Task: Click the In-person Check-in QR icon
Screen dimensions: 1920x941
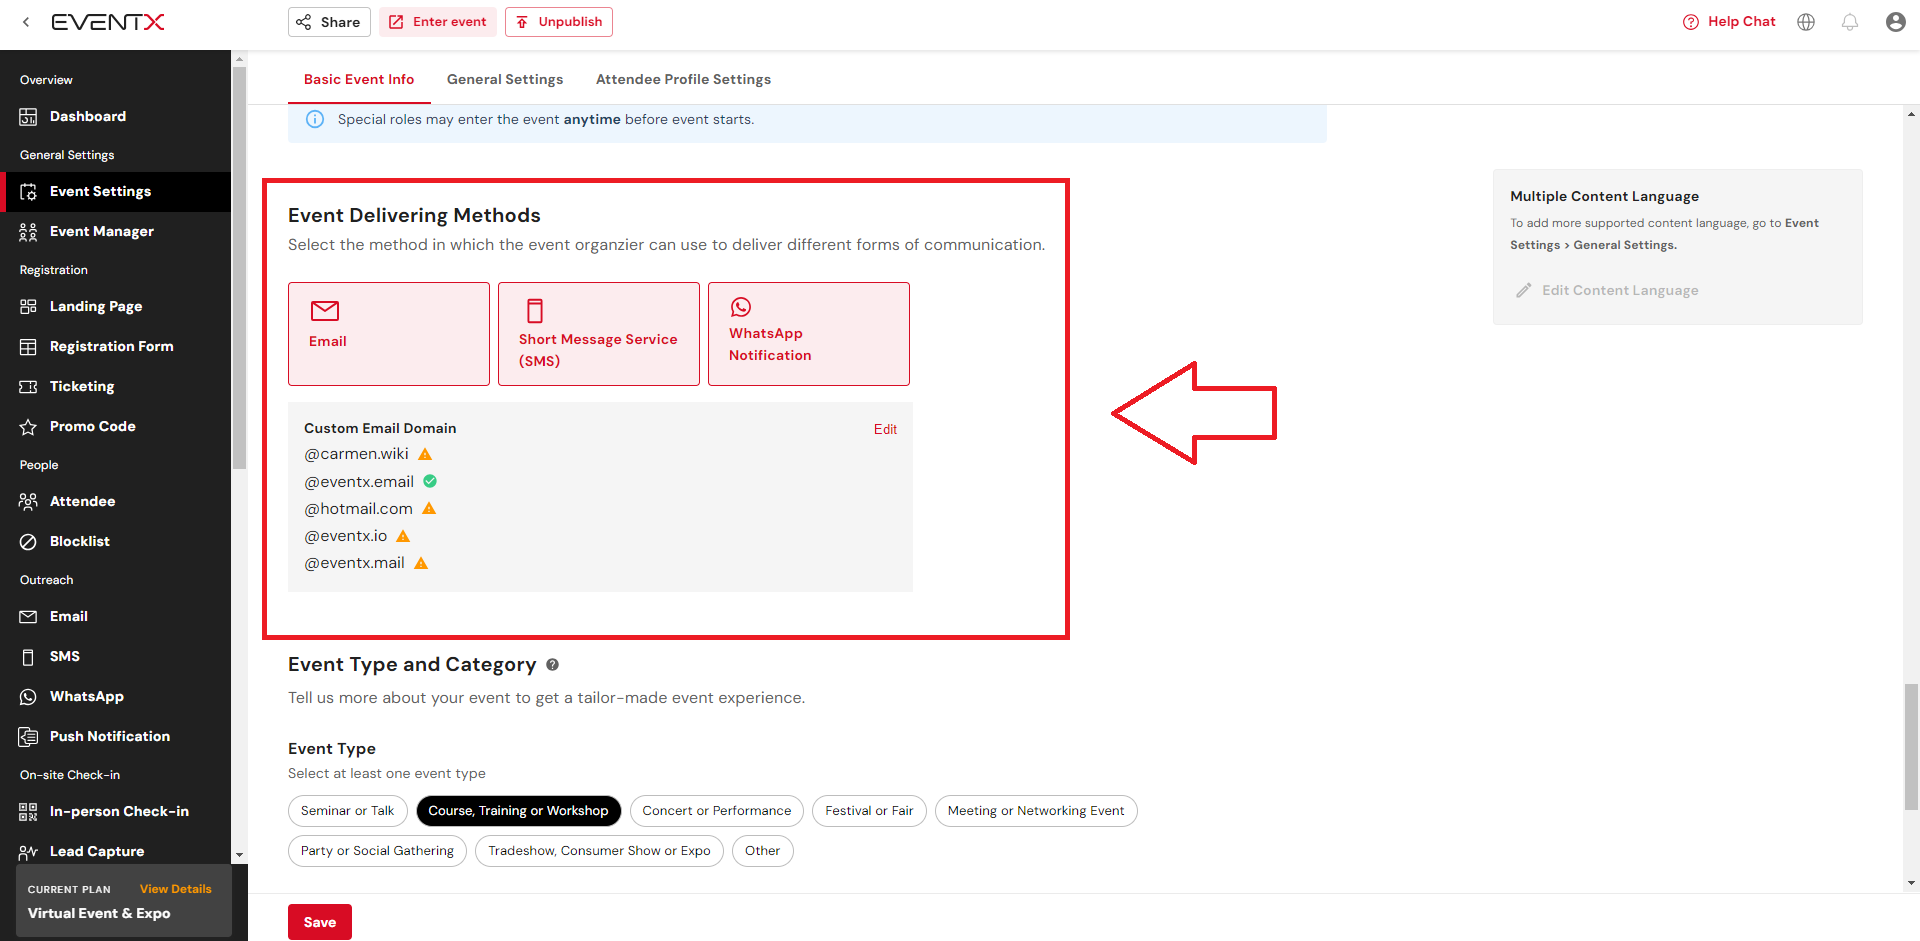Action: pyautogui.click(x=28, y=811)
